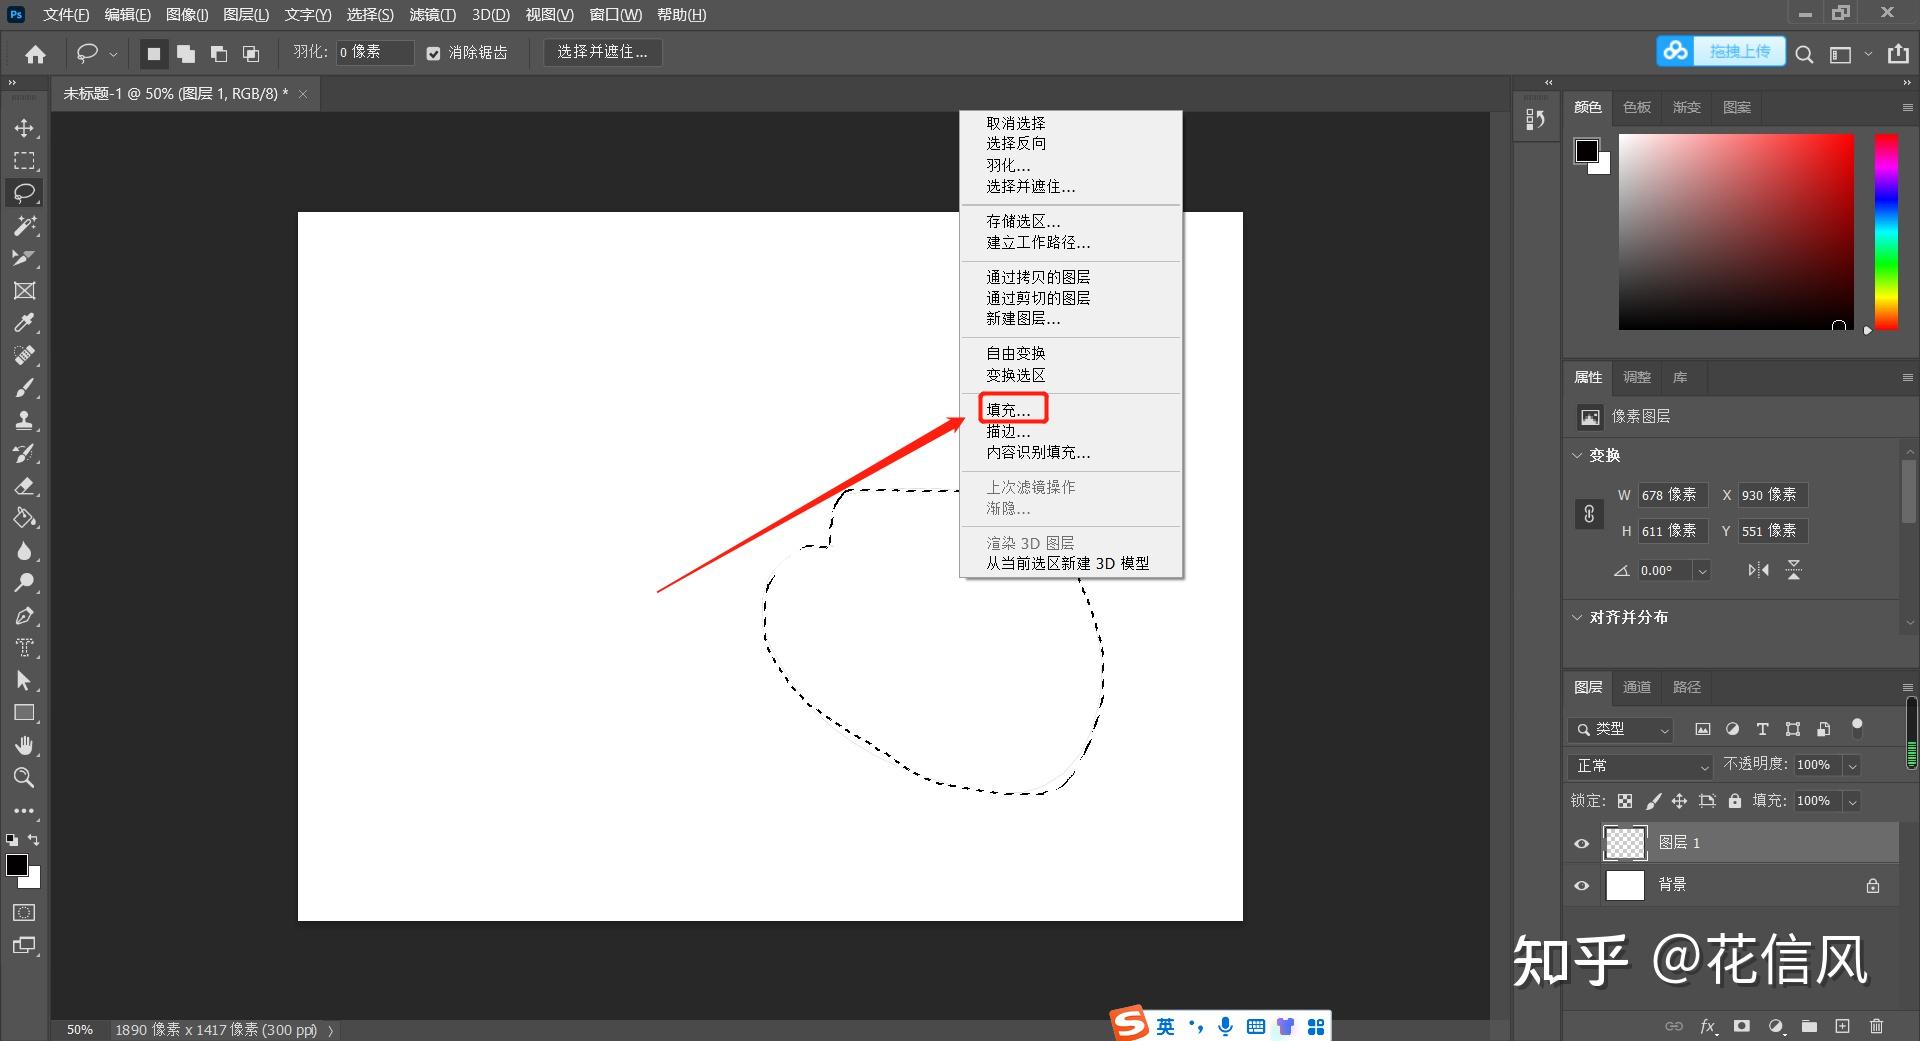Hide 图层 1 with its eye icon
The width and height of the screenshot is (1920, 1041).
point(1582,843)
